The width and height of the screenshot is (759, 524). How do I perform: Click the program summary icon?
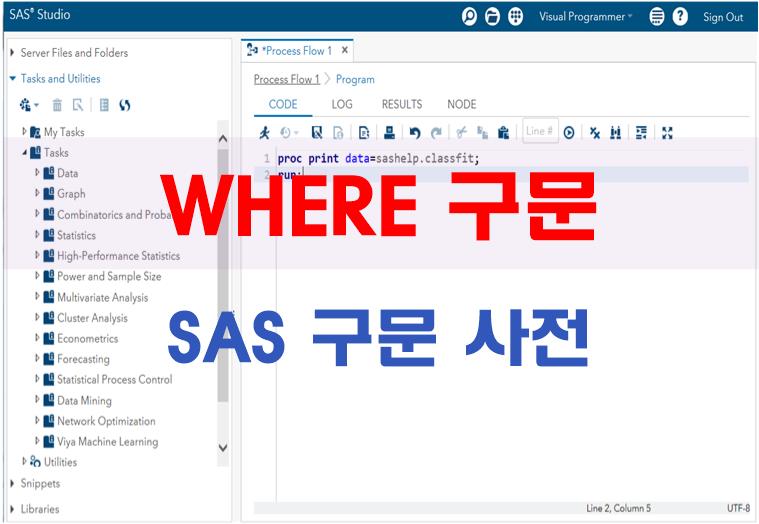pyautogui.click(x=364, y=132)
